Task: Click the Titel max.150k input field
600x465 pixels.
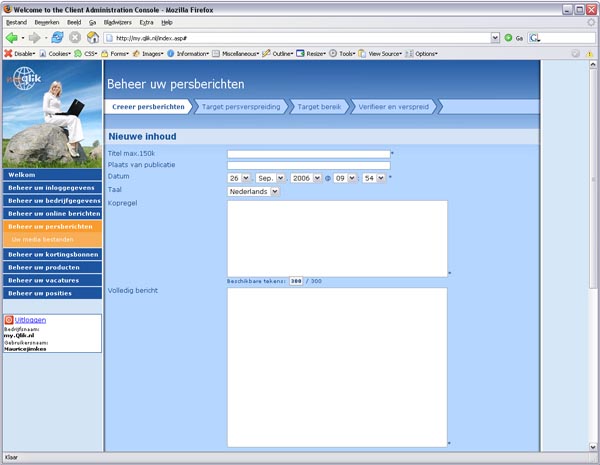Action: pyautogui.click(x=308, y=154)
